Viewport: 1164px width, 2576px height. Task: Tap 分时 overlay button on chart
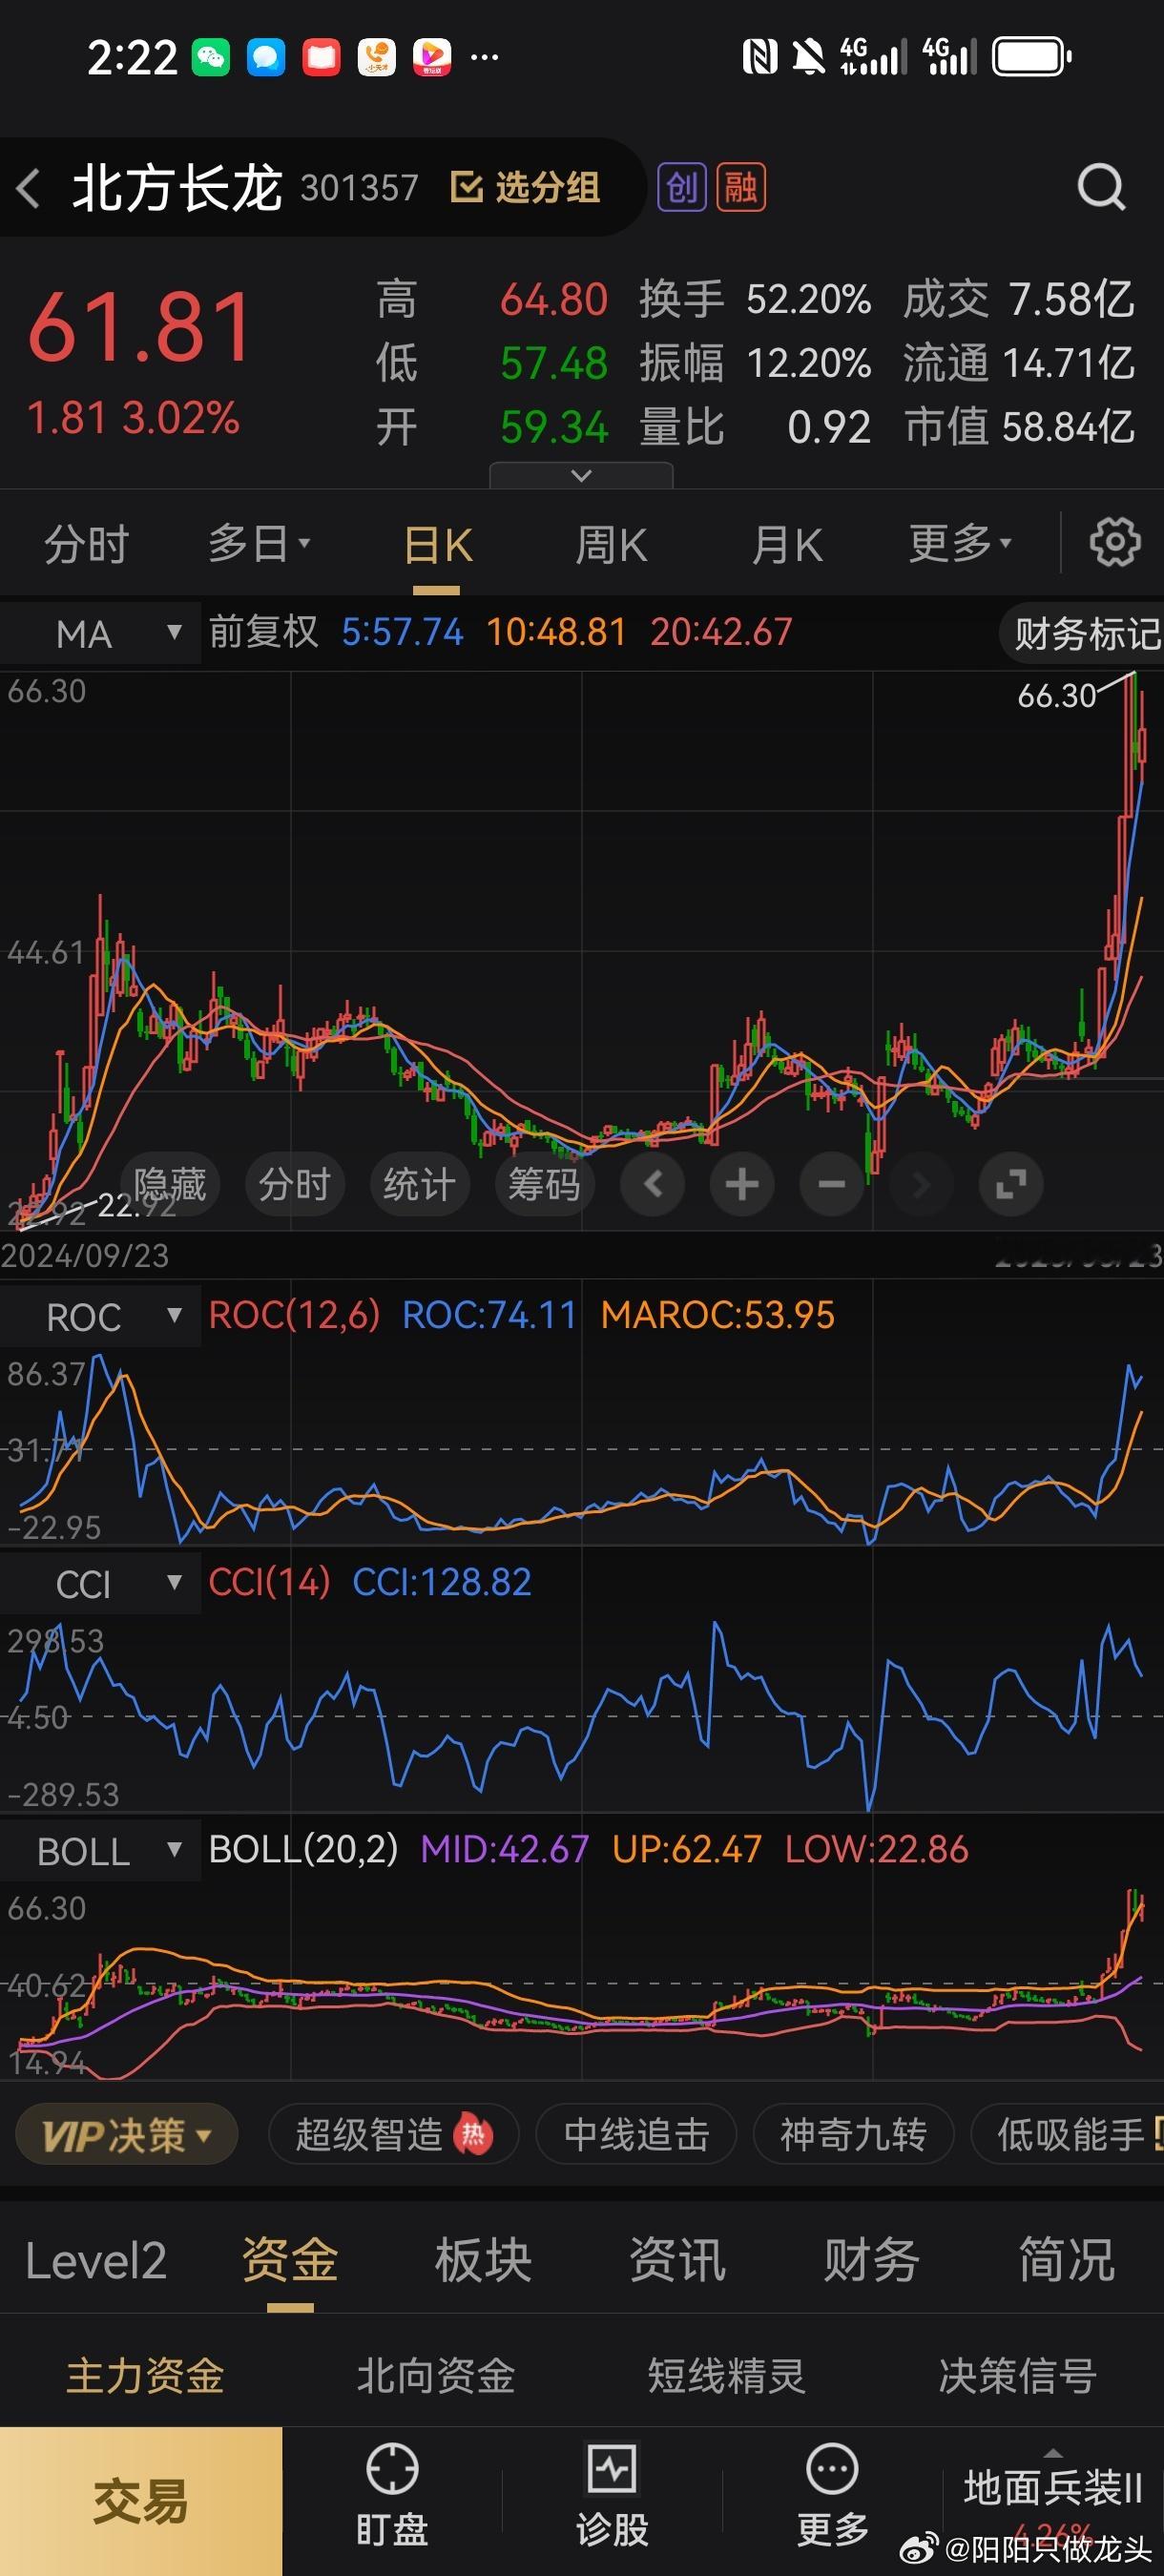click(x=295, y=1184)
